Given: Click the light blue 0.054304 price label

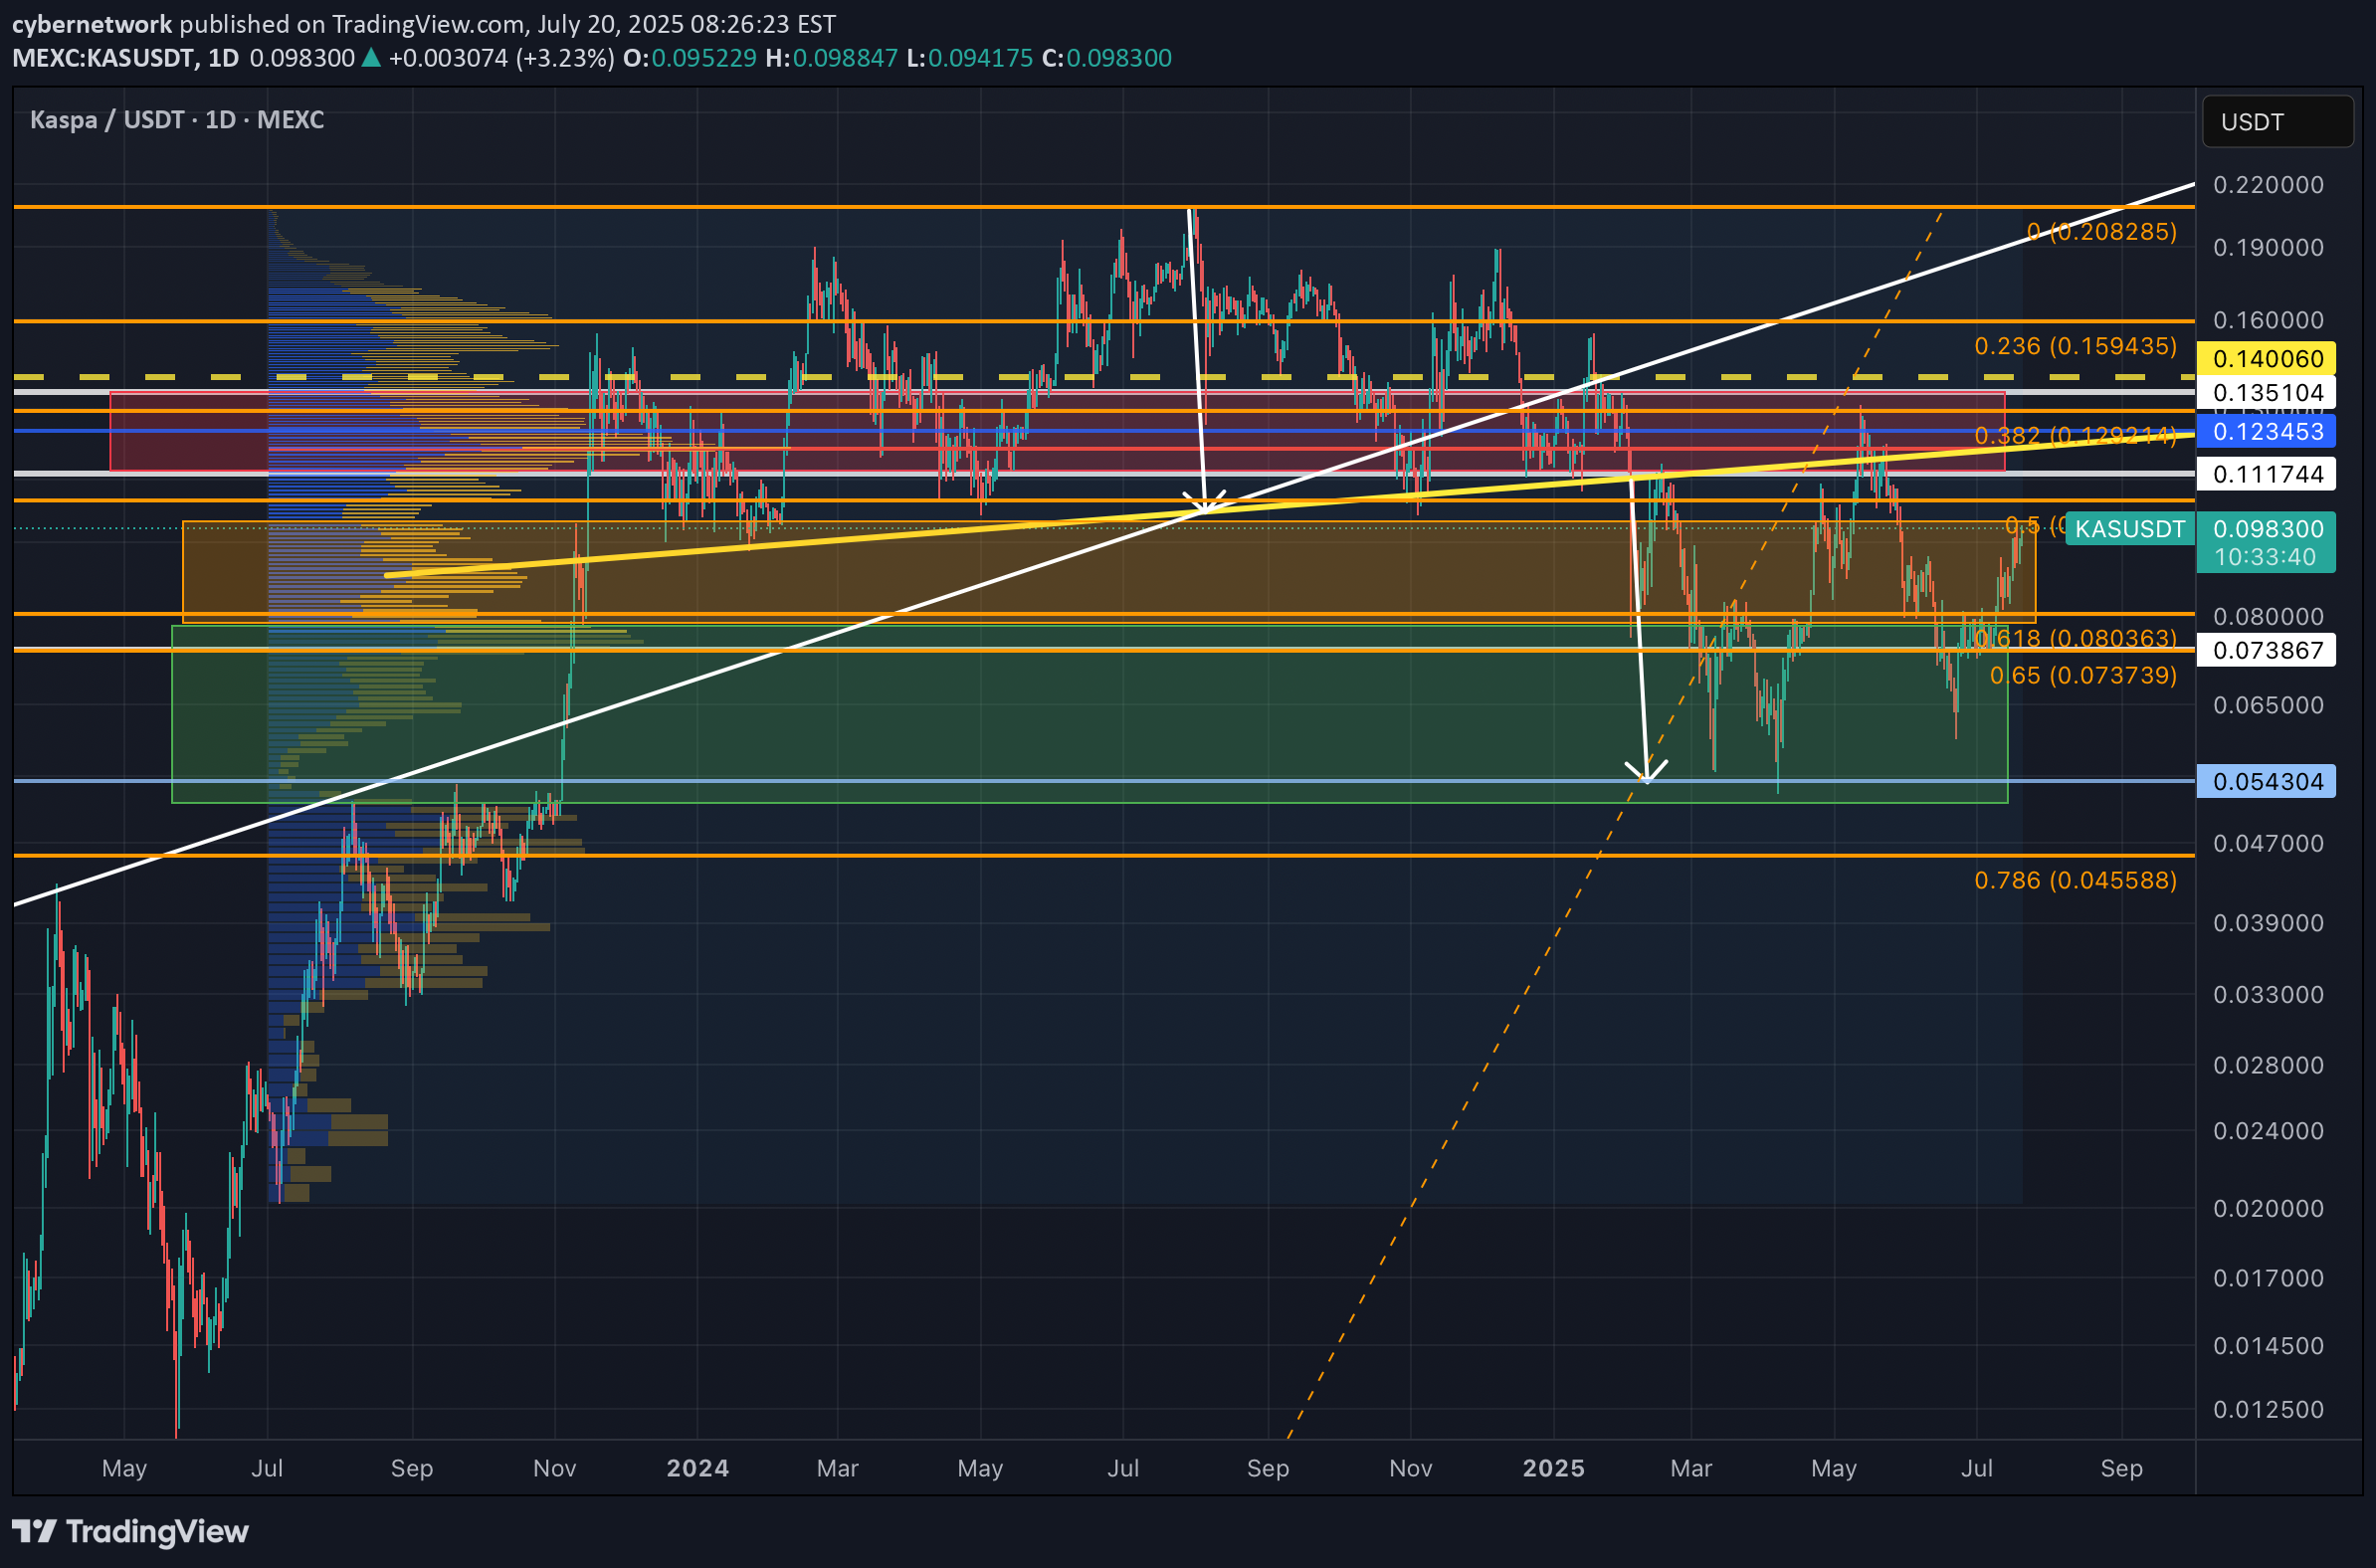Looking at the screenshot, I should pyautogui.click(x=2266, y=781).
